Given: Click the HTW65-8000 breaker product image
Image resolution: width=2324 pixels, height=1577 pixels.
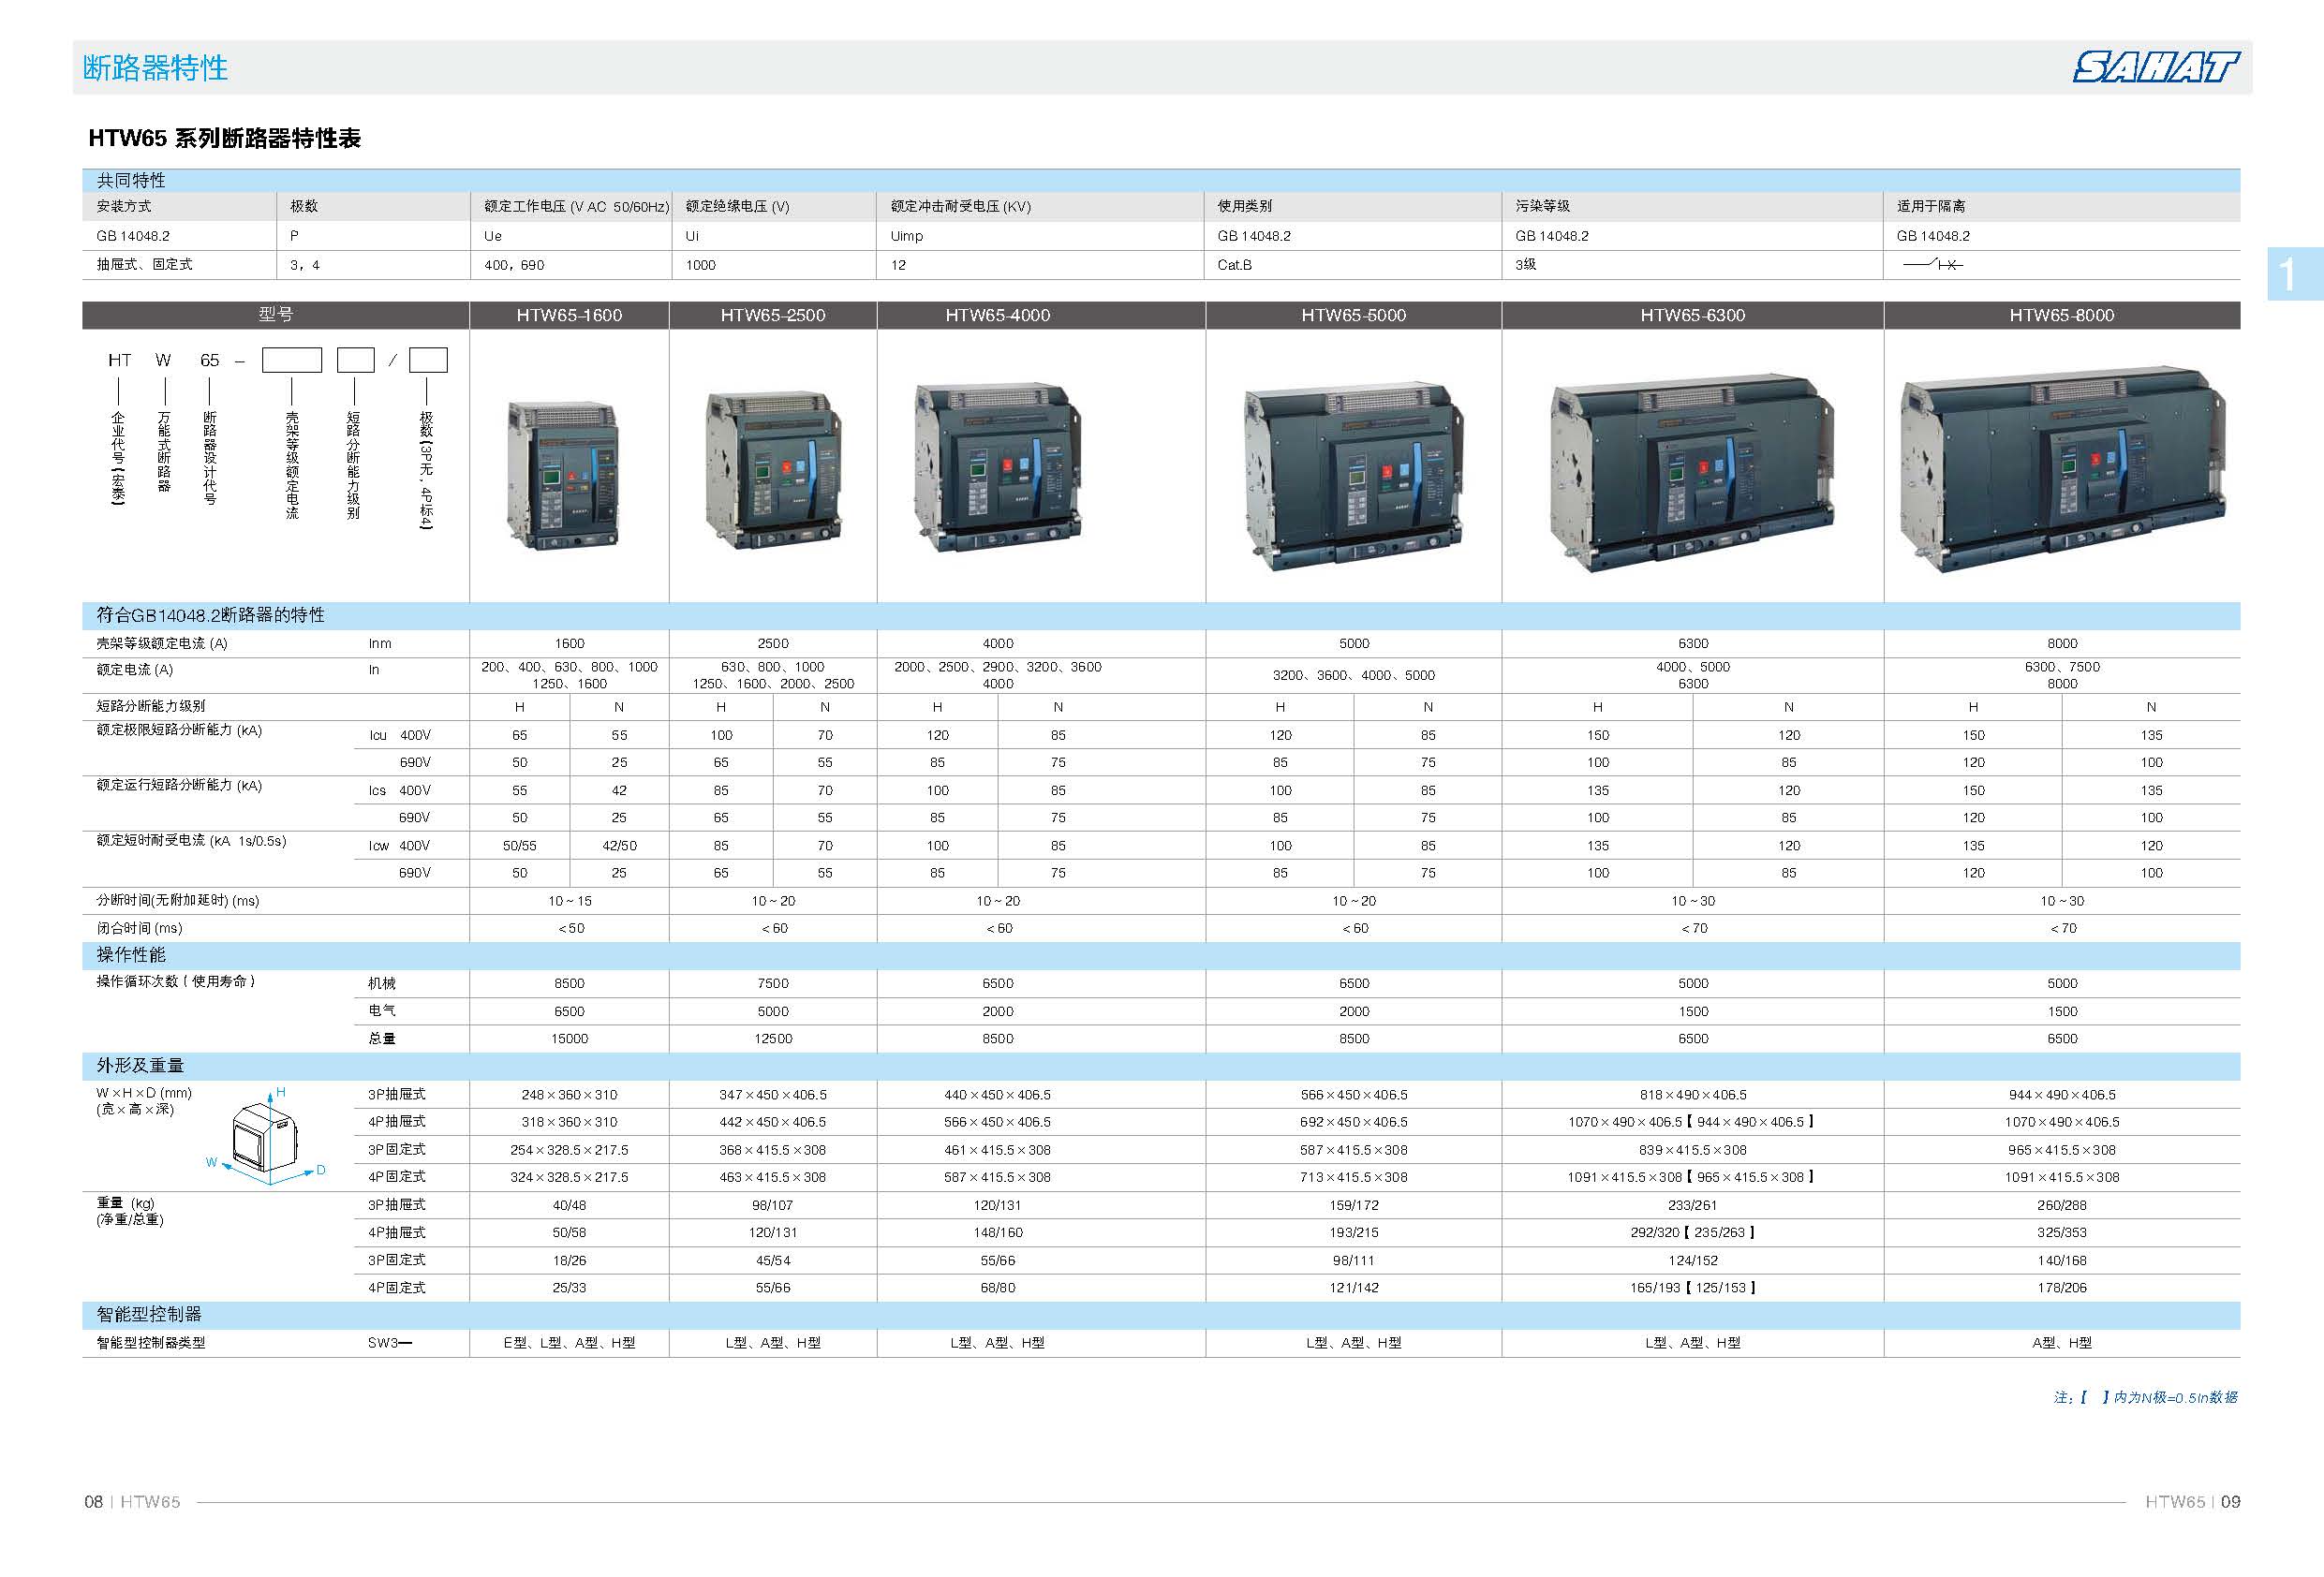Looking at the screenshot, I should tap(2062, 468).
